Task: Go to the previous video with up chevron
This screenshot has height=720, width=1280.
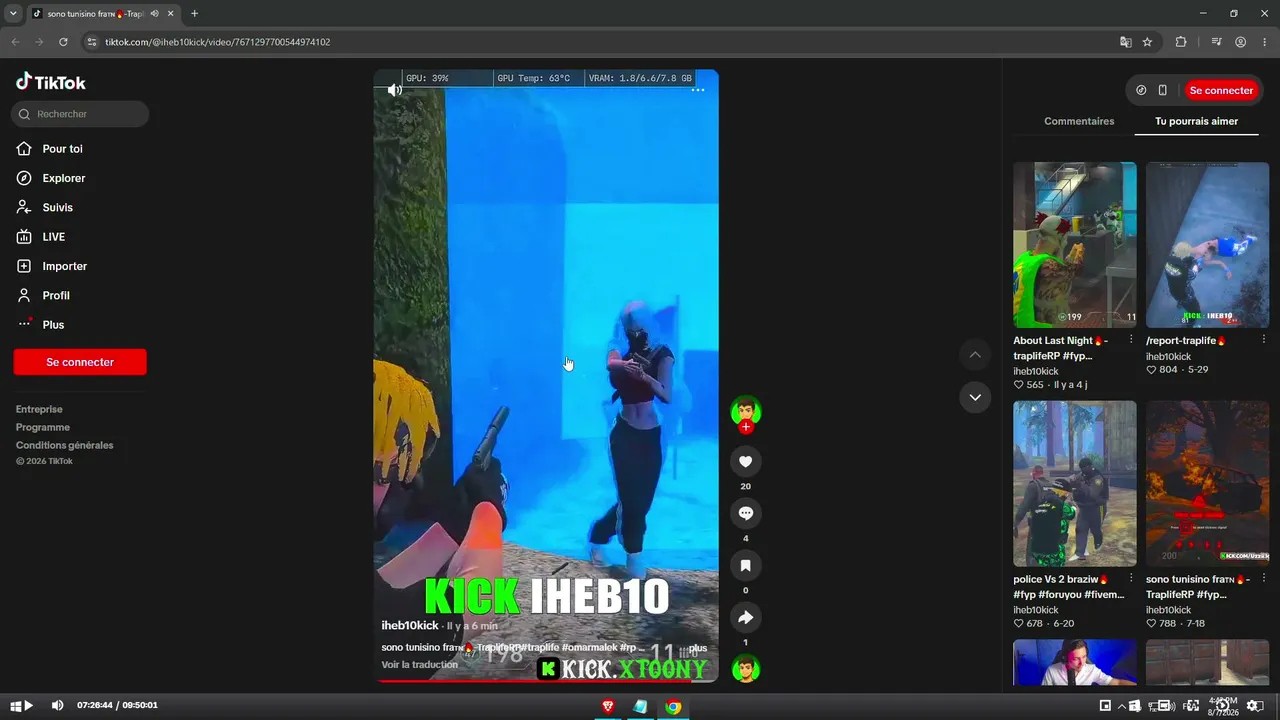Action: tap(975, 355)
